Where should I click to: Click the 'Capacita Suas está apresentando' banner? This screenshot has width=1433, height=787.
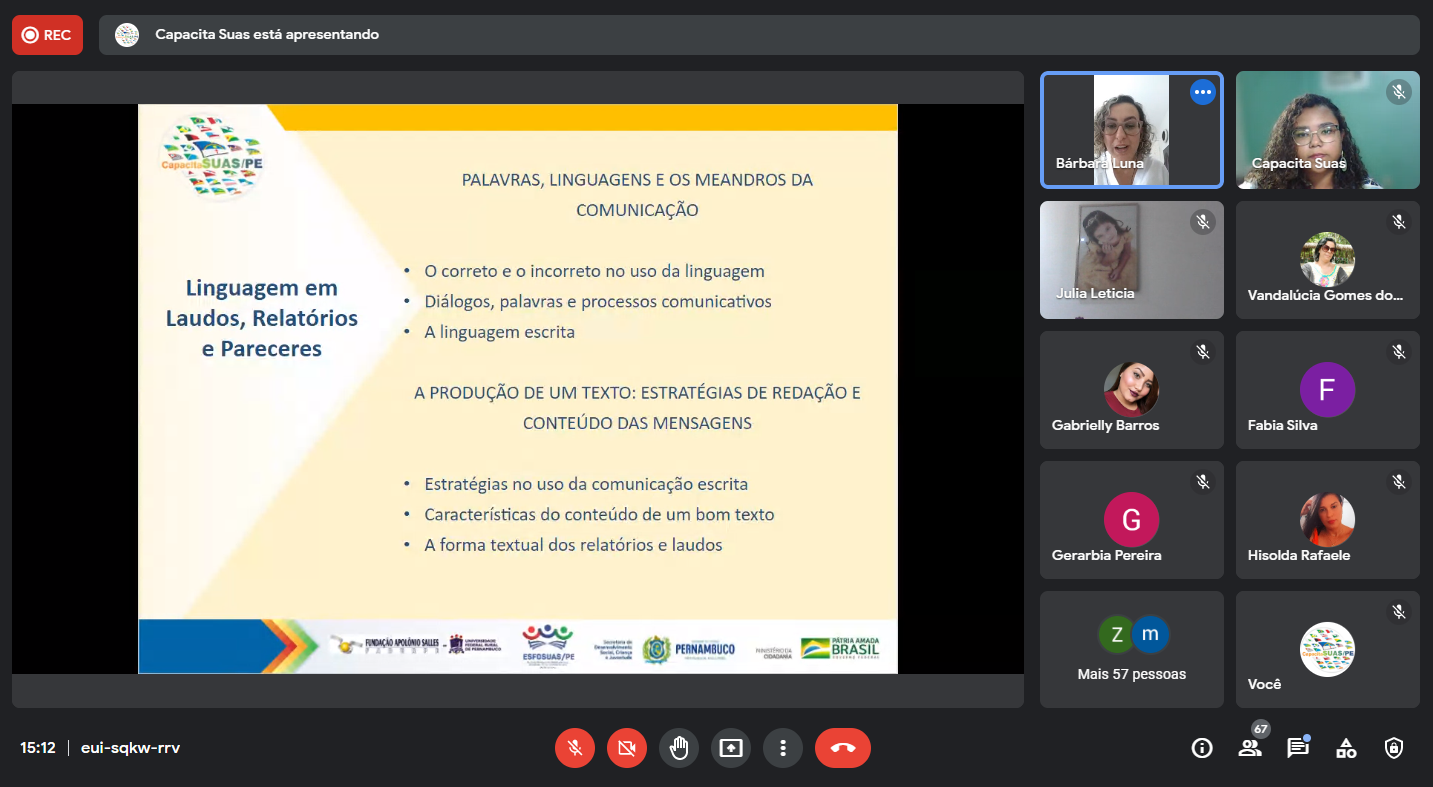tap(266, 35)
